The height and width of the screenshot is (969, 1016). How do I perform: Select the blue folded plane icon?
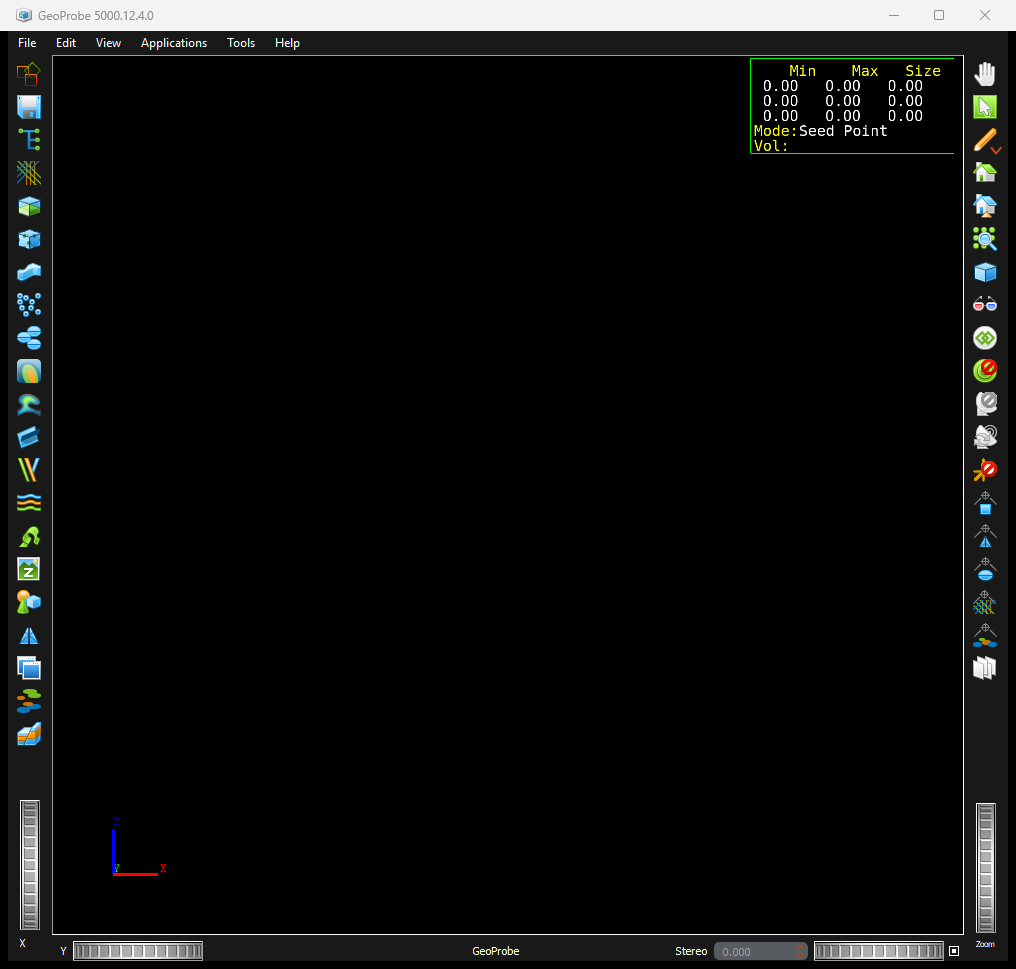tap(29, 438)
